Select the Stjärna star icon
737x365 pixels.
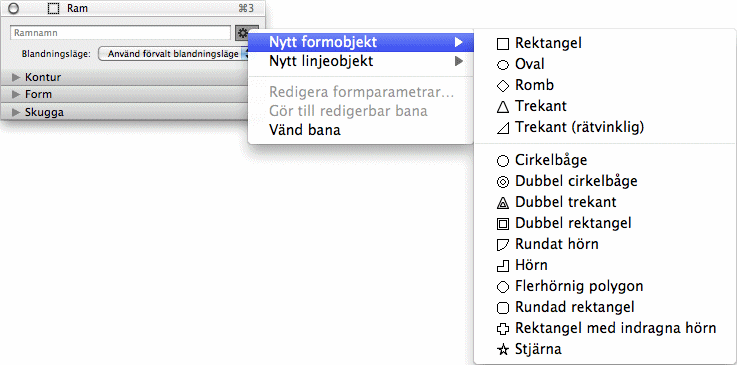coord(503,349)
